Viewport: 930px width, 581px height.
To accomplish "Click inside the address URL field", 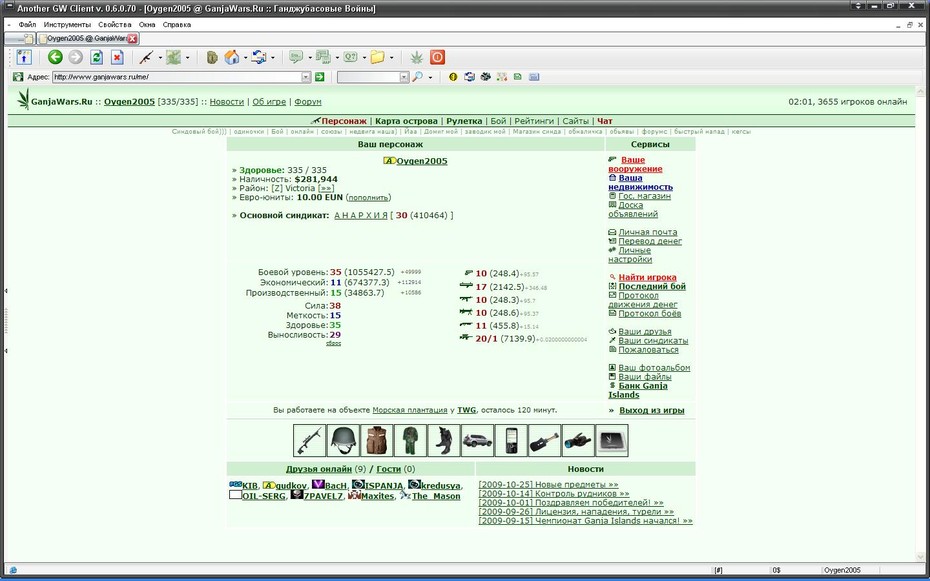I will pyautogui.click(x=176, y=76).
